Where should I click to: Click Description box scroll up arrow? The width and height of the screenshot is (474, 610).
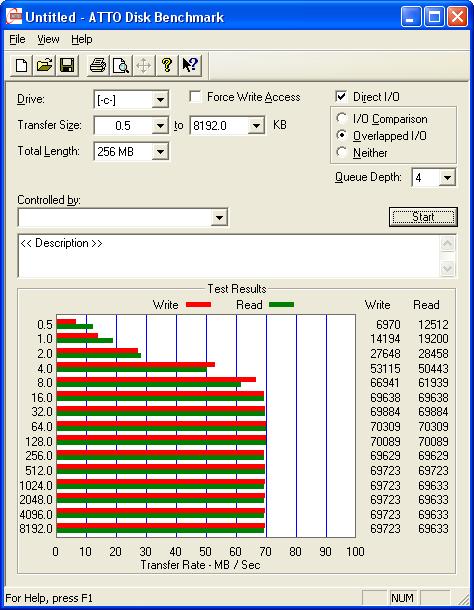point(448,244)
